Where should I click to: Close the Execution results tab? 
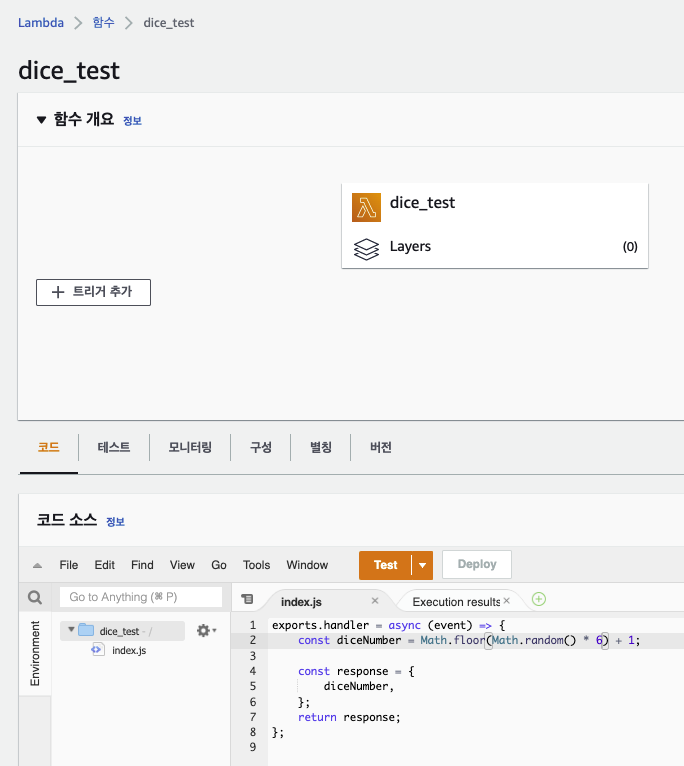pyautogui.click(x=506, y=601)
